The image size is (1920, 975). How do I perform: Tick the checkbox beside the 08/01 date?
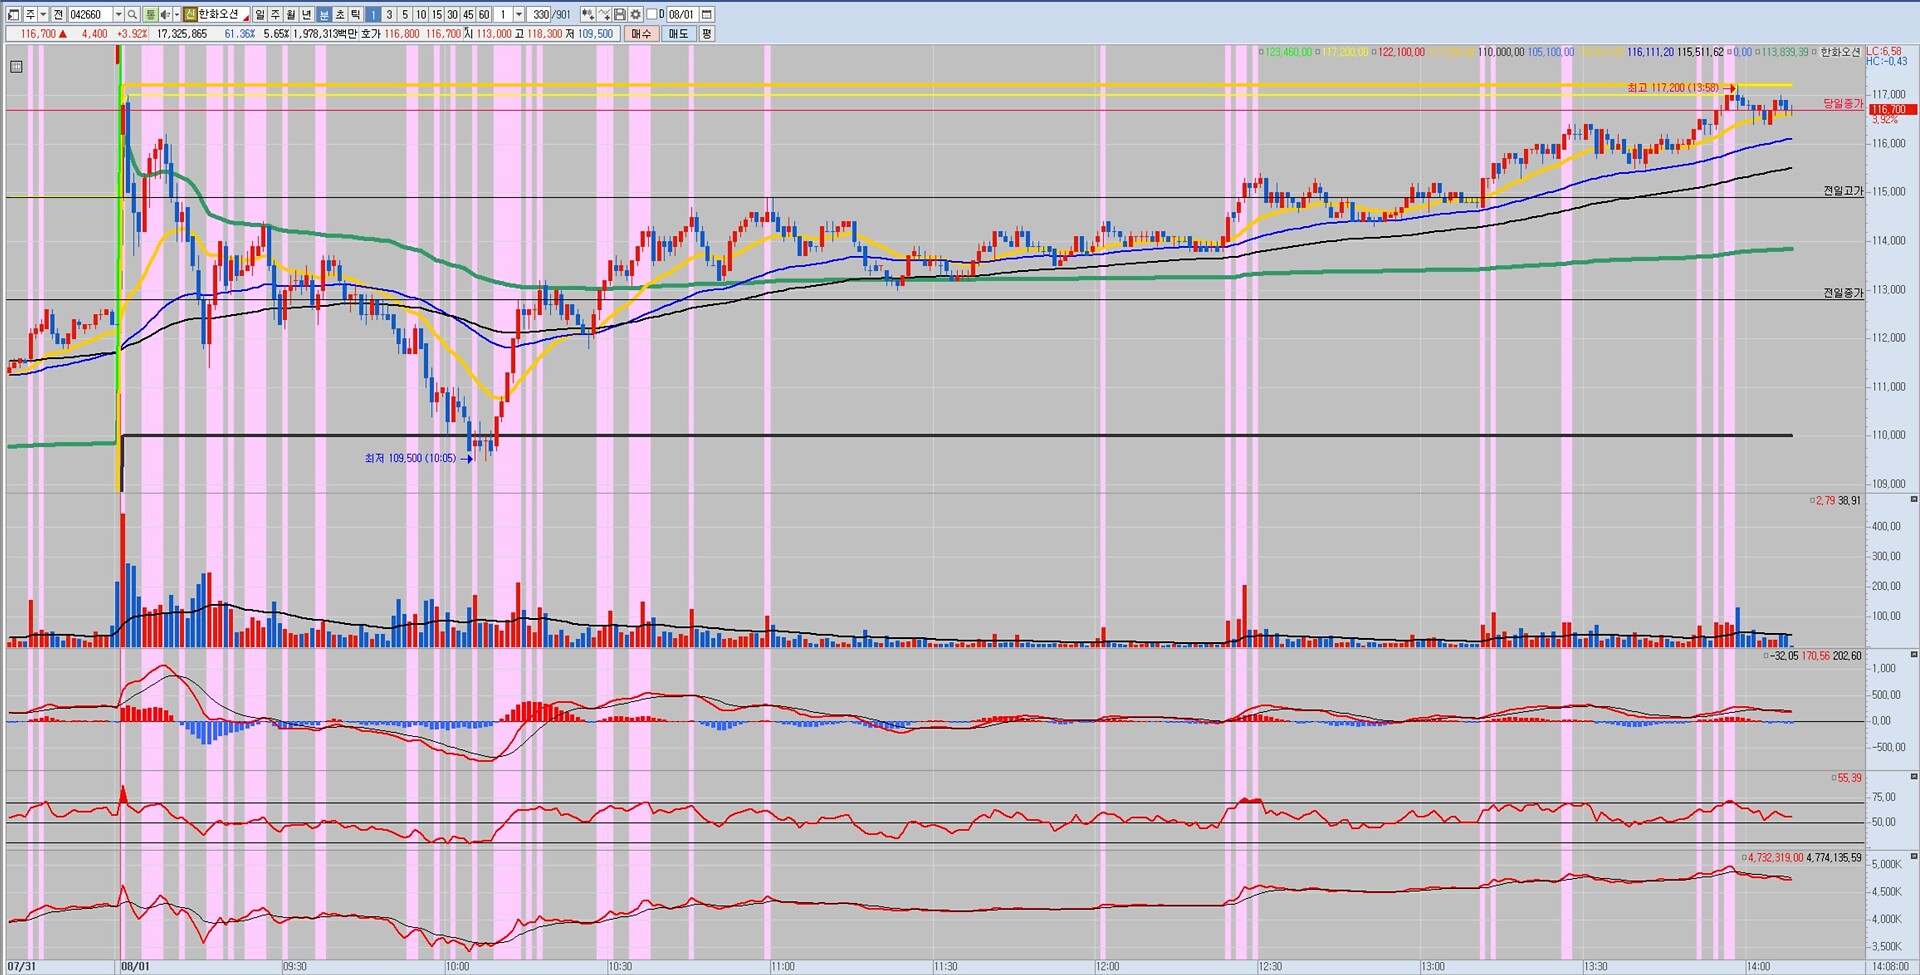652,15
